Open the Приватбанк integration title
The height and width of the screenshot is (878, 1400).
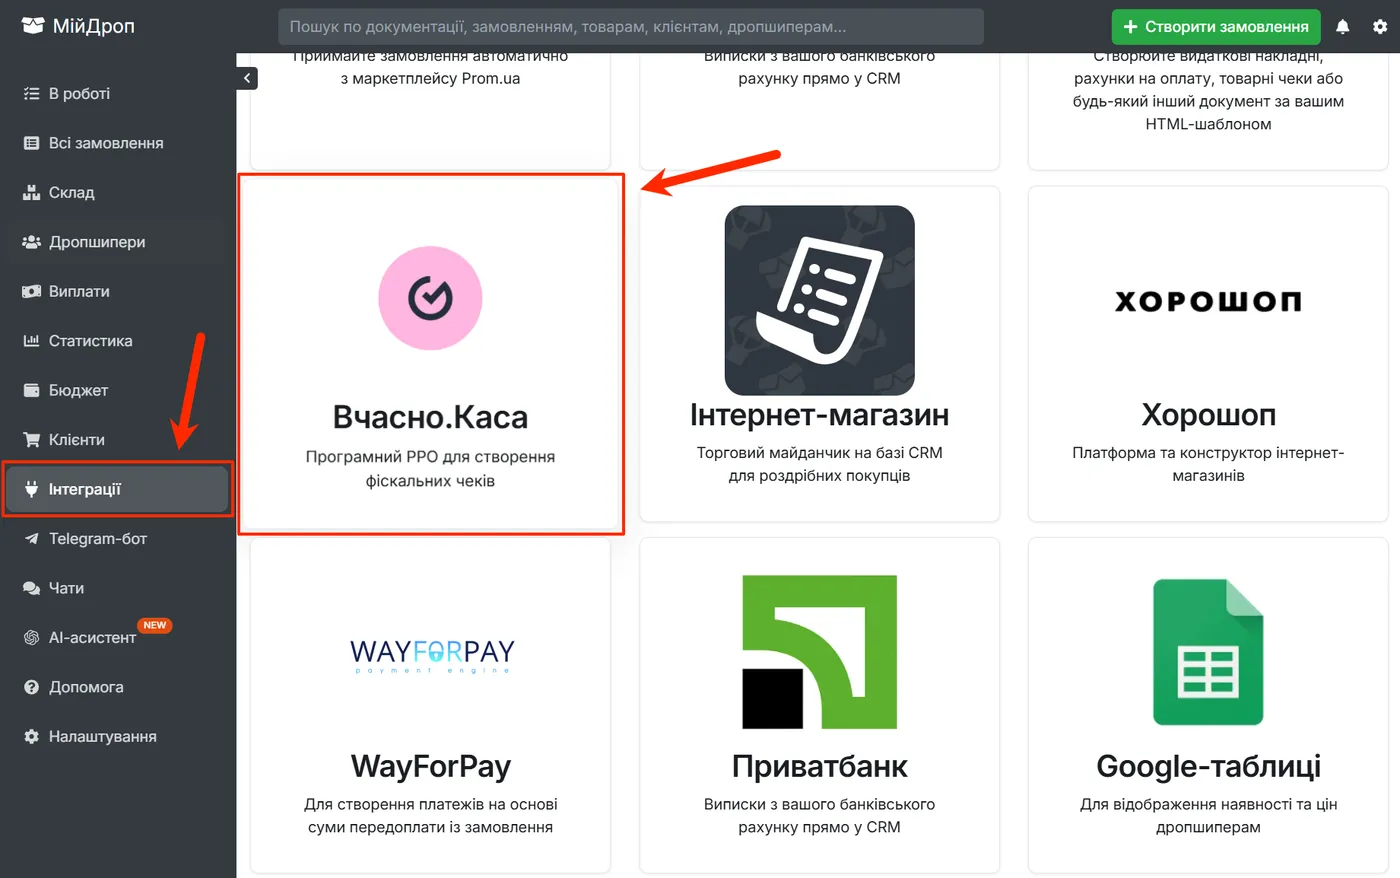click(x=820, y=766)
